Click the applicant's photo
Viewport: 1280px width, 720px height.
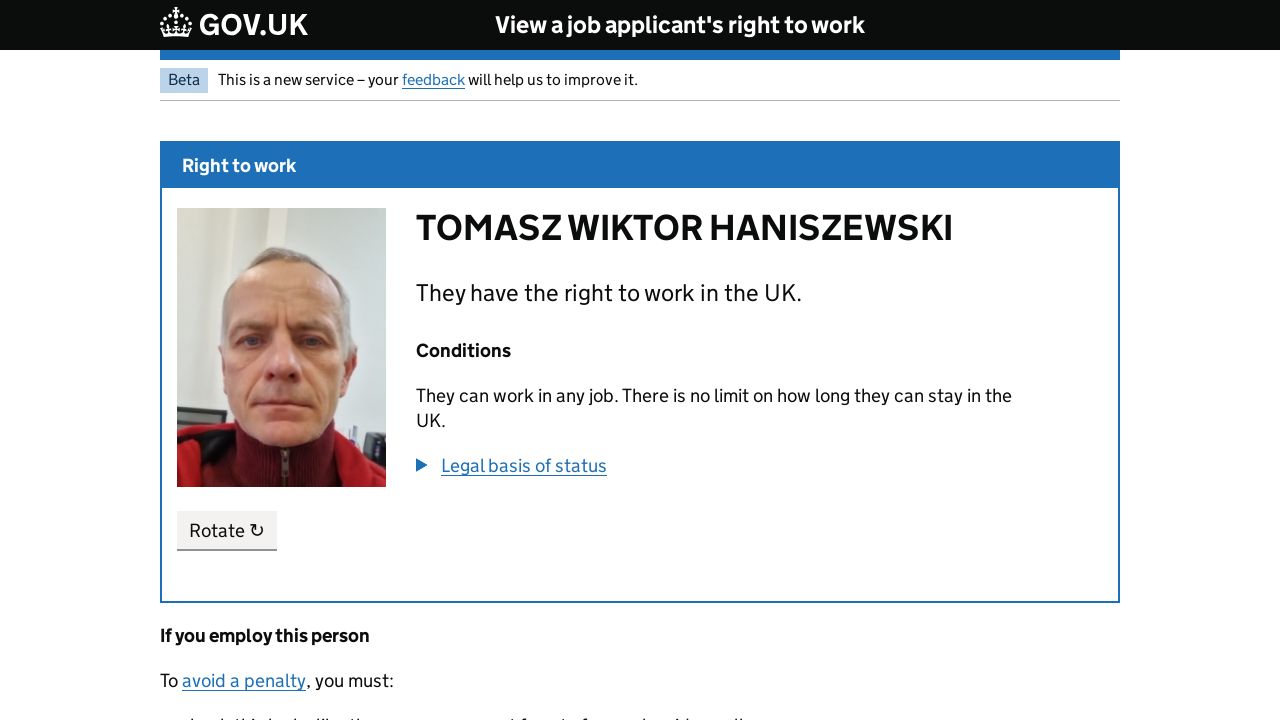(281, 347)
